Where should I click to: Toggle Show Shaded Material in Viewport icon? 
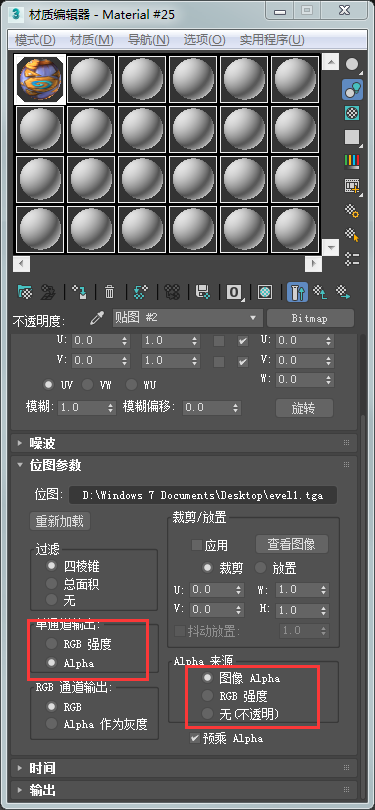(265, 292)
